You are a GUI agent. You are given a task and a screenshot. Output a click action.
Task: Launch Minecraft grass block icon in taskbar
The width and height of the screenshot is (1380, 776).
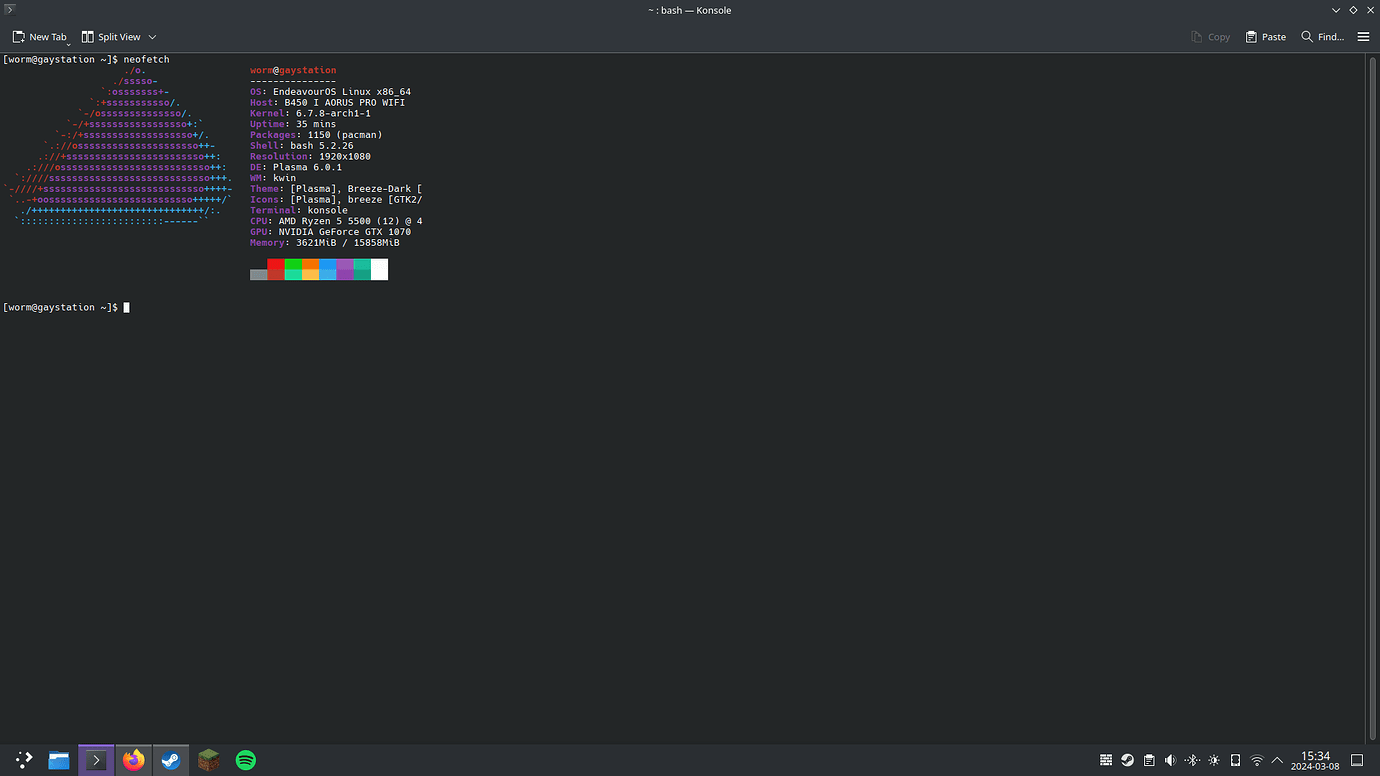click(208, 760)
